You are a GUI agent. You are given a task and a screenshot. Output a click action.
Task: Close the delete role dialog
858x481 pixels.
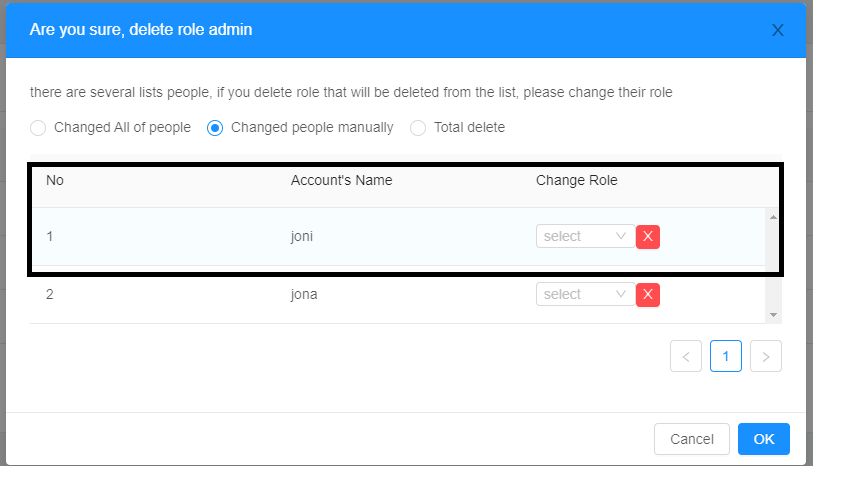click(777, 30)
